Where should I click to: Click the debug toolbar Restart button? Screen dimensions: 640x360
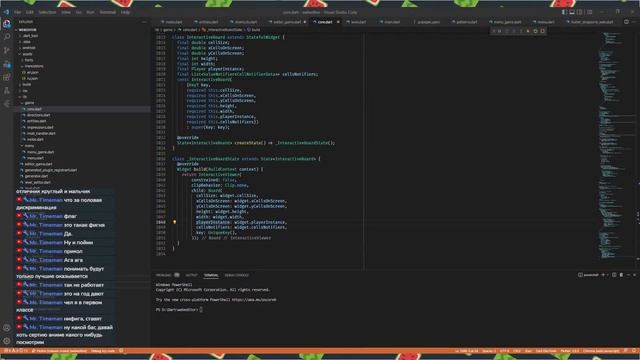(535, 31)
